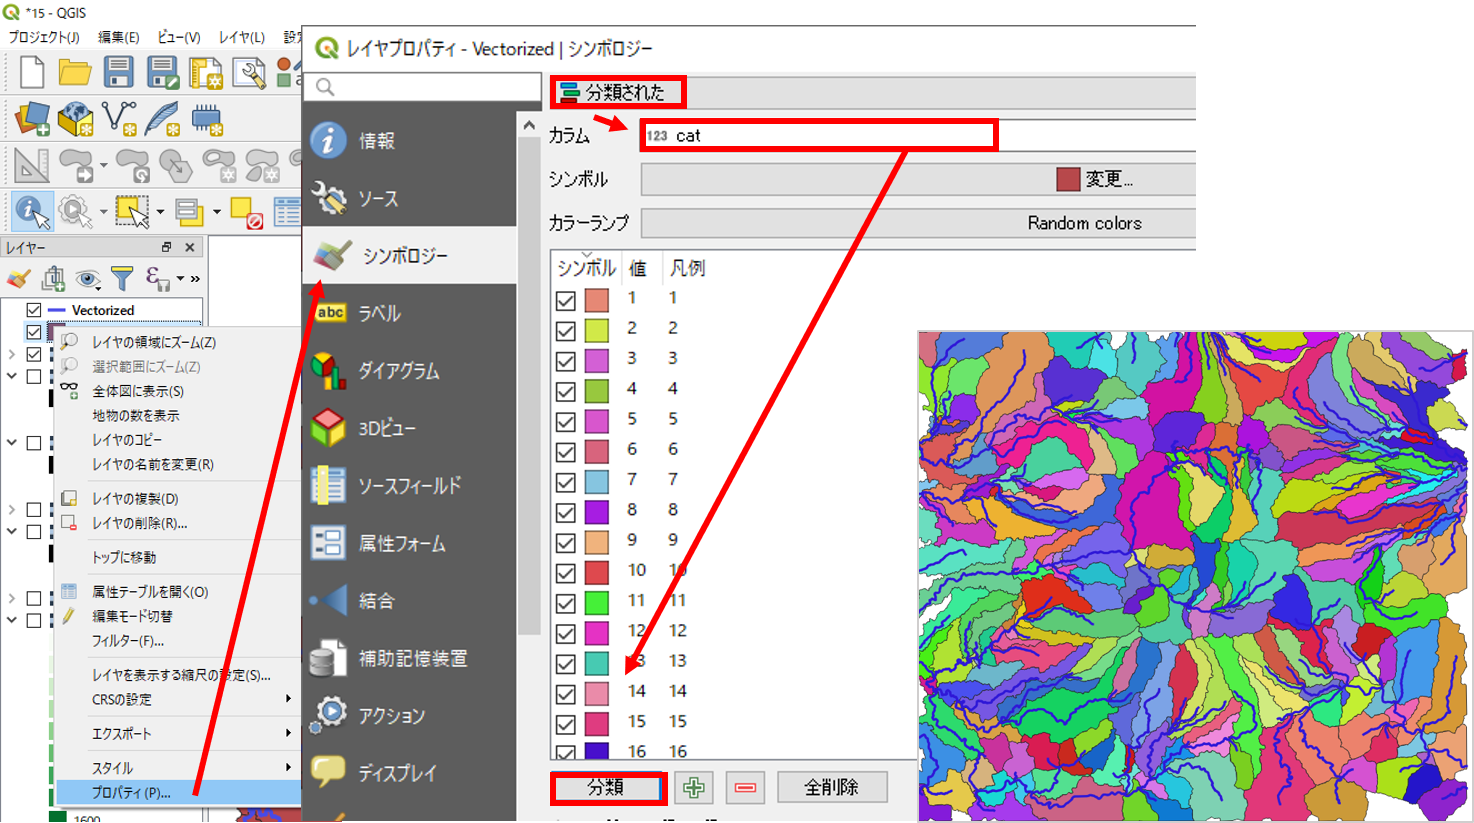Open カラム cat field dropdown

click(x=918, y=135)
